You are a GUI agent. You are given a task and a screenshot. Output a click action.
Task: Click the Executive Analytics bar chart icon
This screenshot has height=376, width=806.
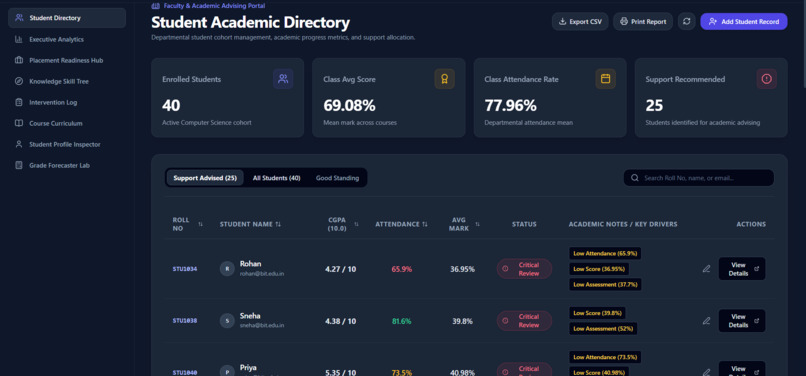pyautogui.click(x=19, y=39)
